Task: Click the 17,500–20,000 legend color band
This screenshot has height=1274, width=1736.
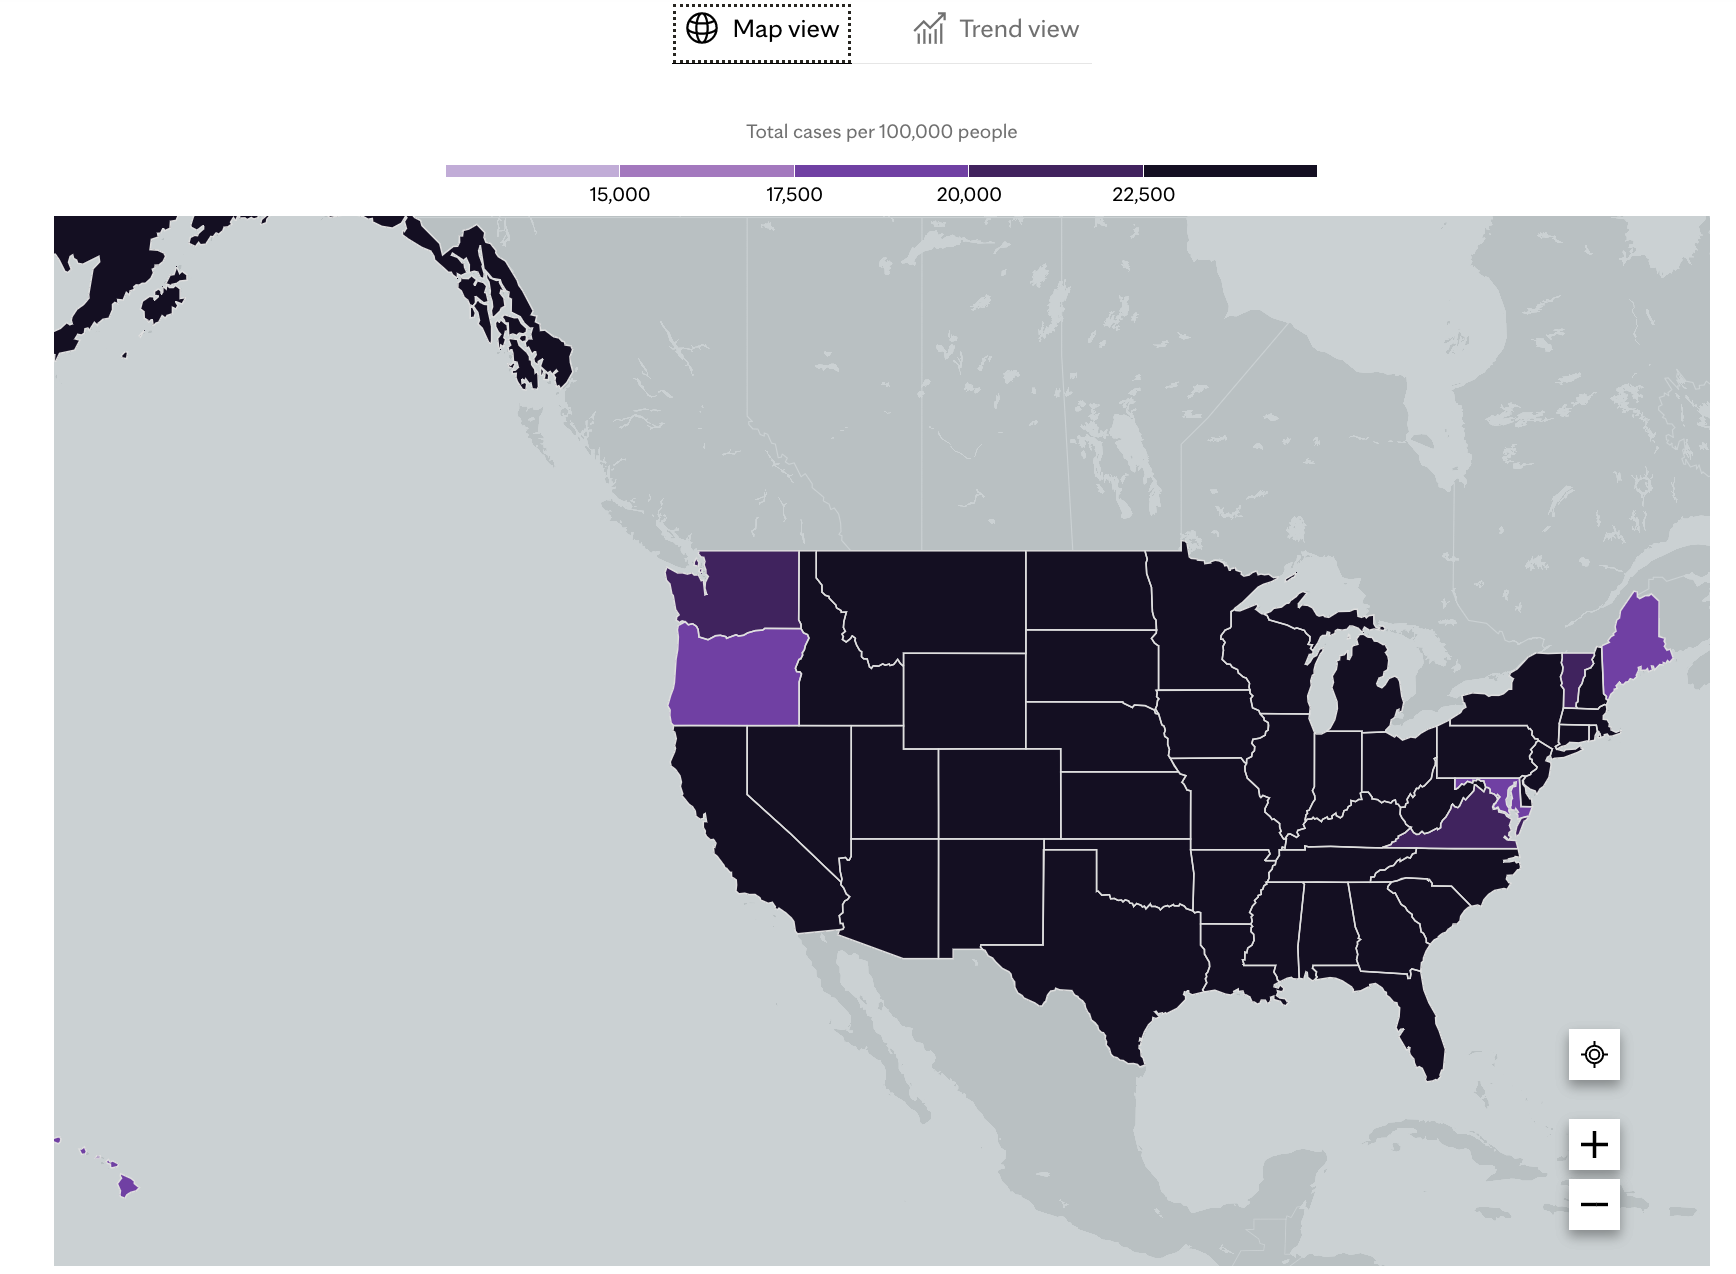Action: (881, 171)
